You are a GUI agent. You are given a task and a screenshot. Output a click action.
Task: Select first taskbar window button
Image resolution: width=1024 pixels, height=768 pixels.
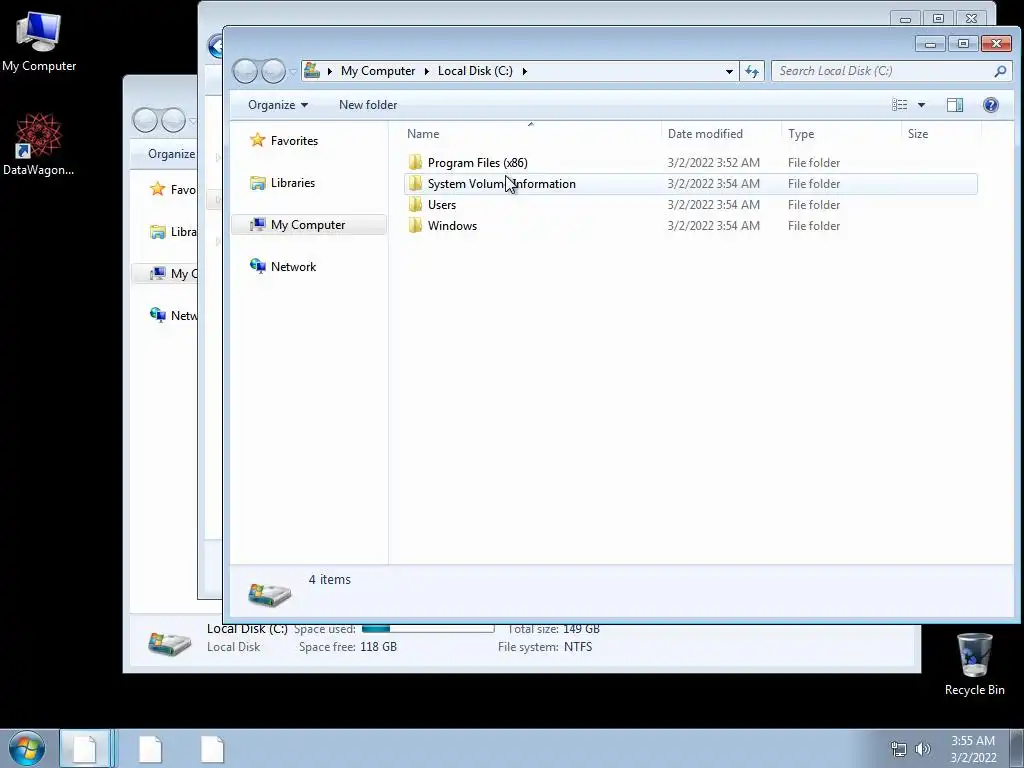click(85, 749)
